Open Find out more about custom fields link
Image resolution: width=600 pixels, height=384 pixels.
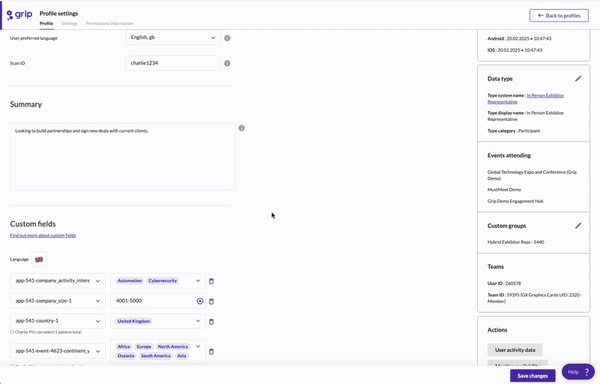coord(43,235)
